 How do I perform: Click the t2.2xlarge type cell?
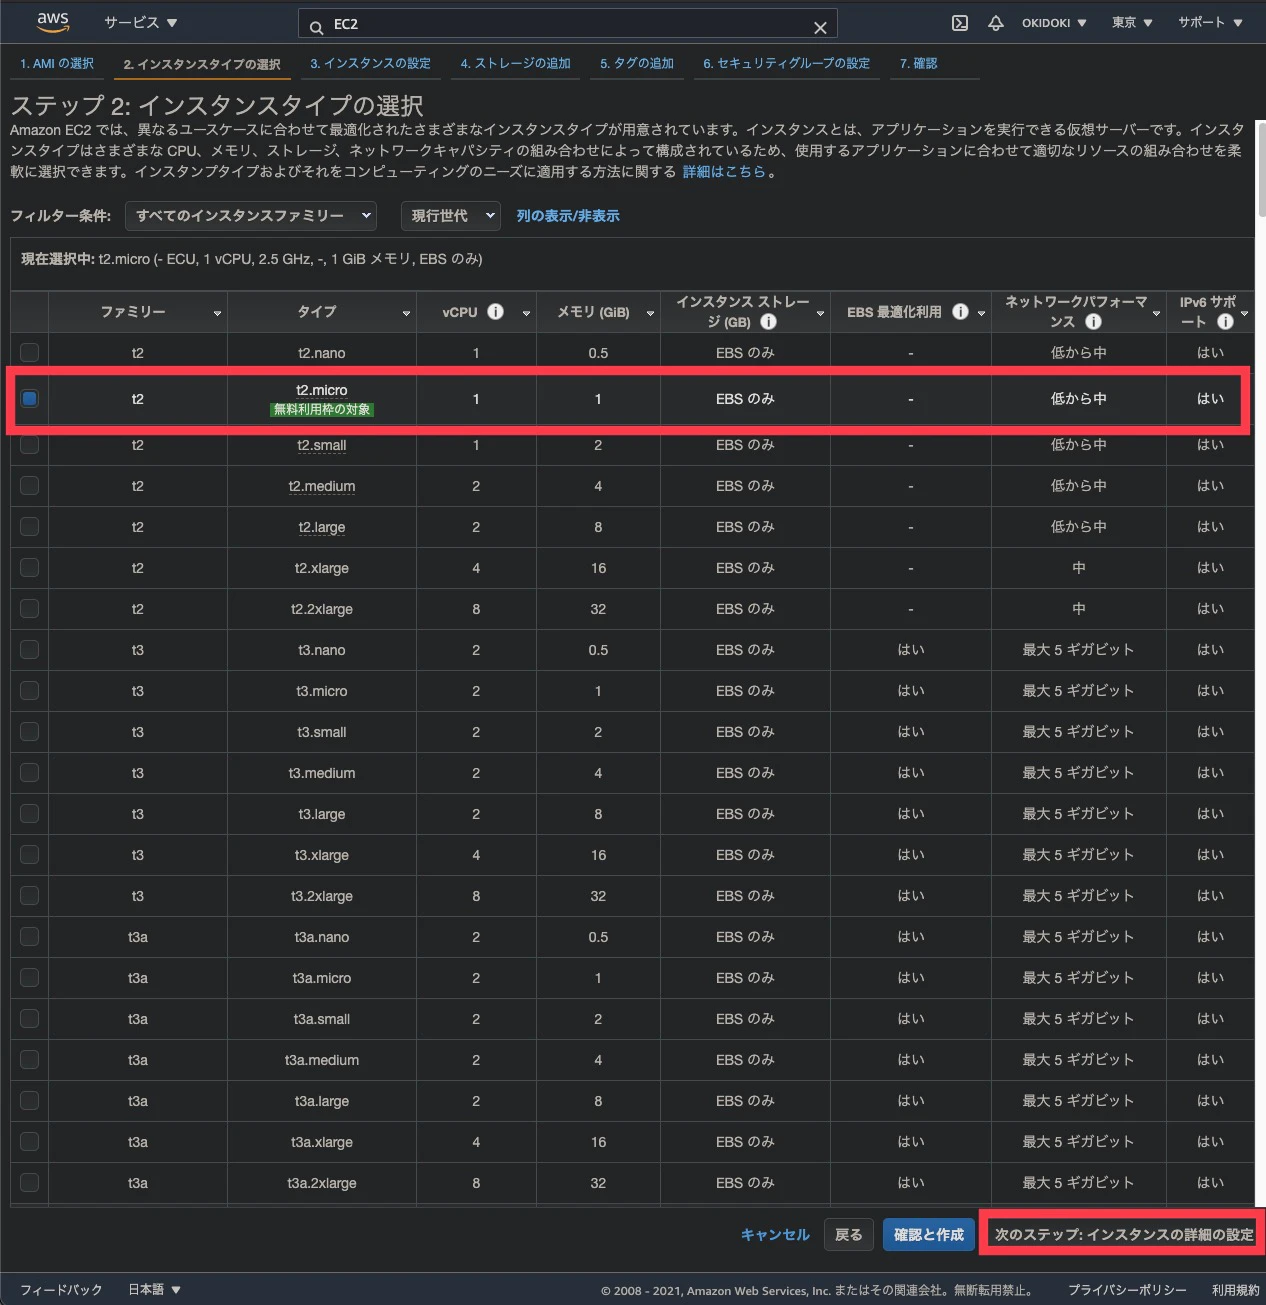322,609
